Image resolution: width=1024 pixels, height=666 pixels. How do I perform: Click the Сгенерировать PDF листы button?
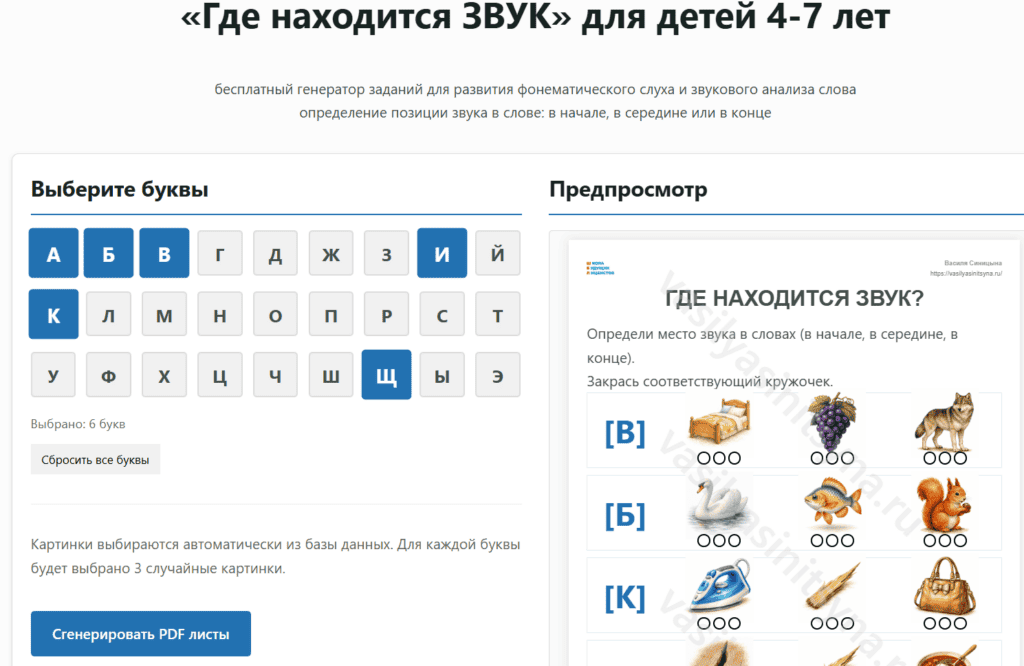pos(140,633)
